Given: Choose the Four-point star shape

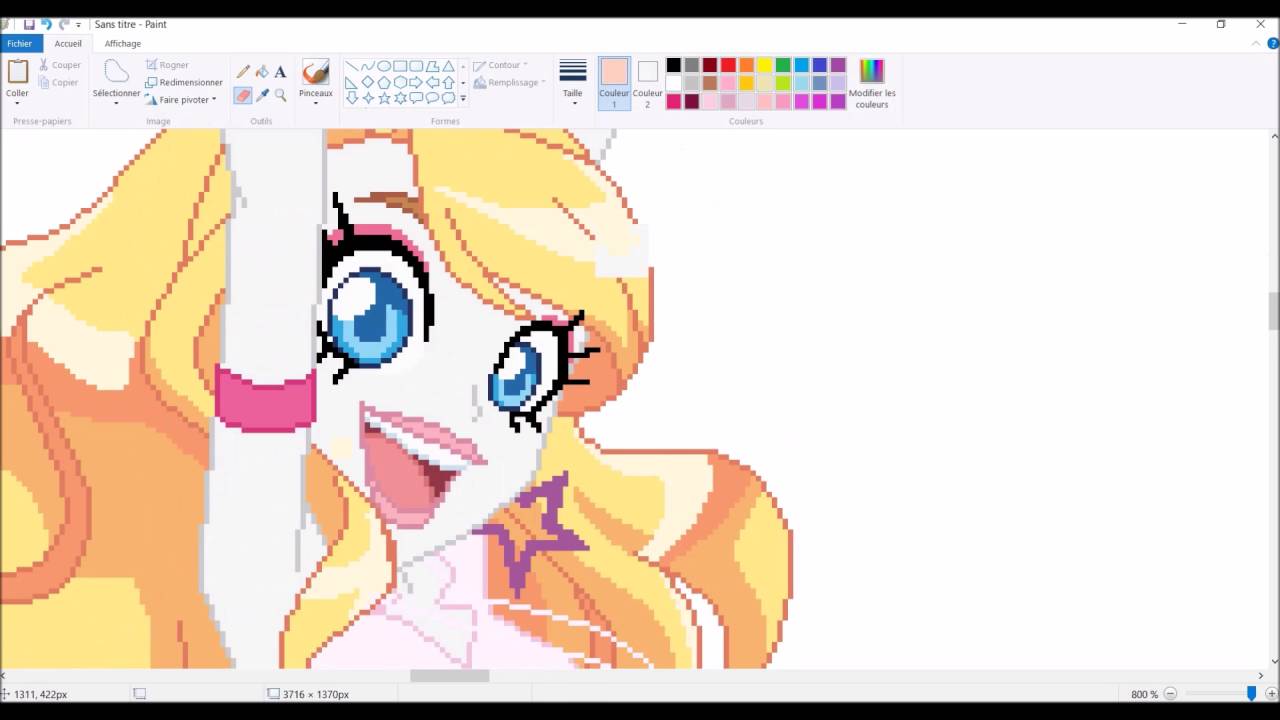Looking at the screenshot, I should tap(368, 98).
